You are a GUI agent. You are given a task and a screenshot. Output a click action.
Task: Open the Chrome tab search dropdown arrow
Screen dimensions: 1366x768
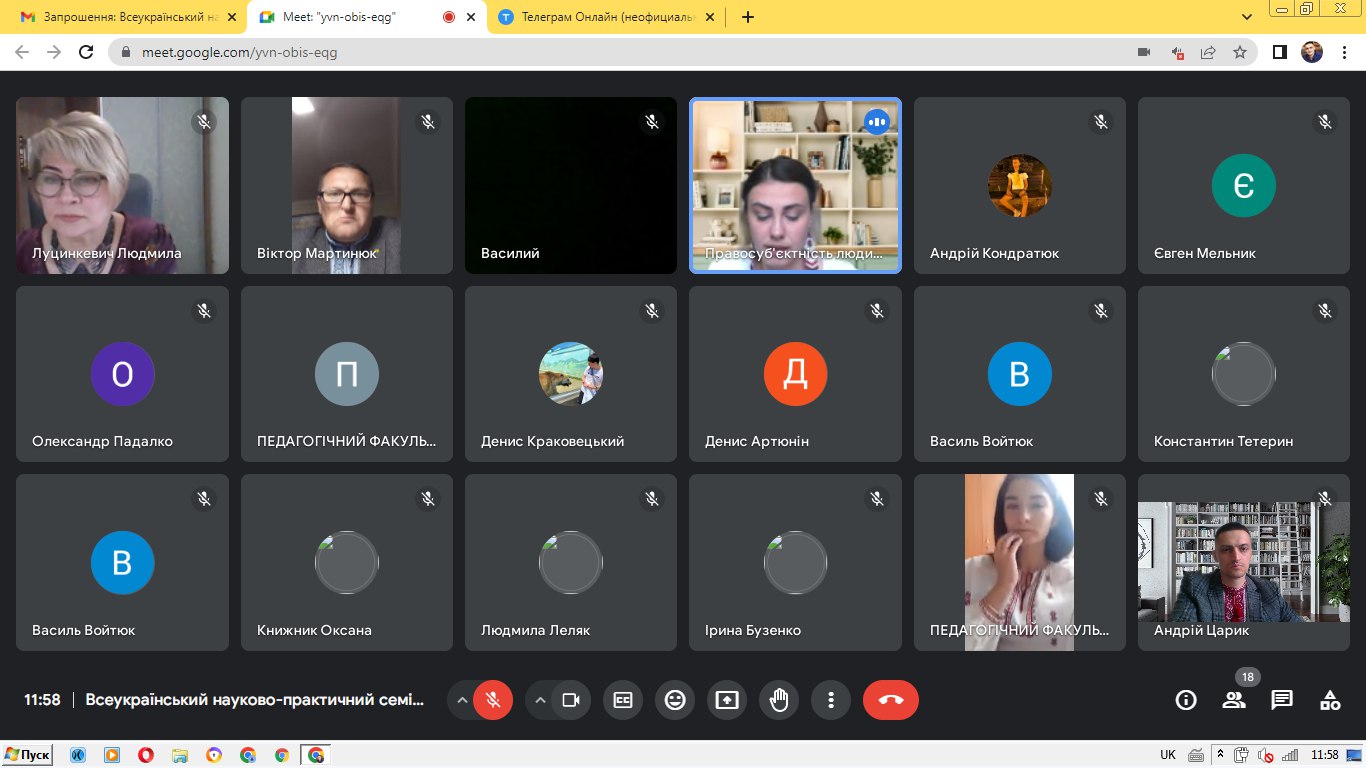[1247, 17]
